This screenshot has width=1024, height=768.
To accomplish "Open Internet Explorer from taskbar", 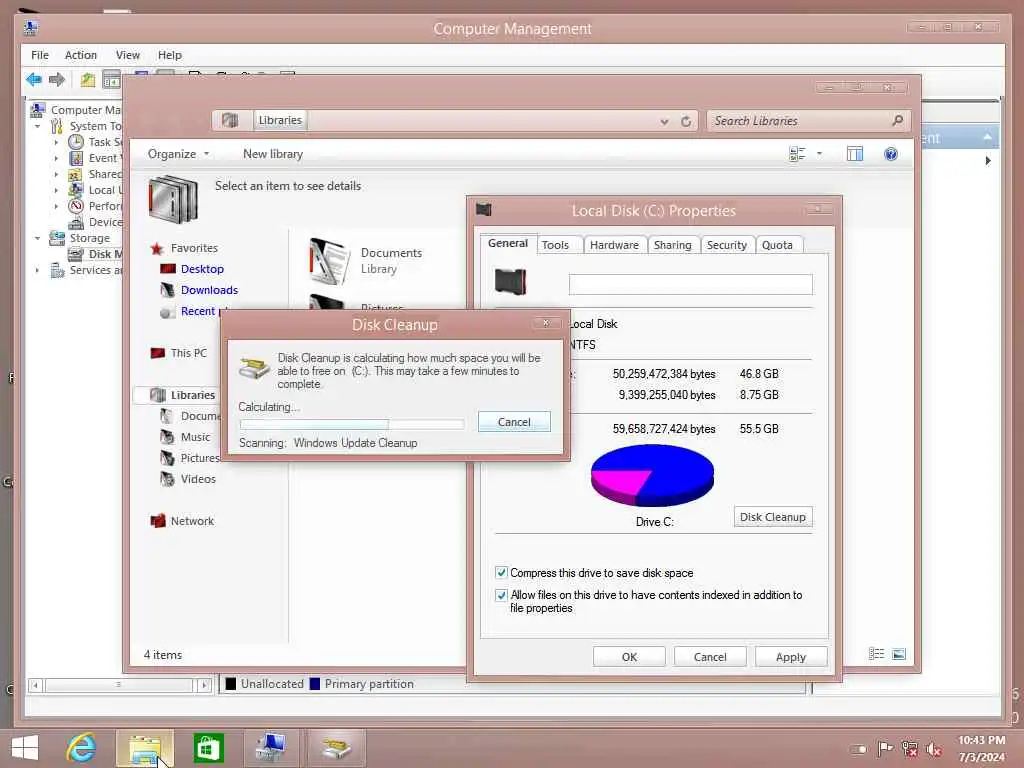I will point(81,748).
